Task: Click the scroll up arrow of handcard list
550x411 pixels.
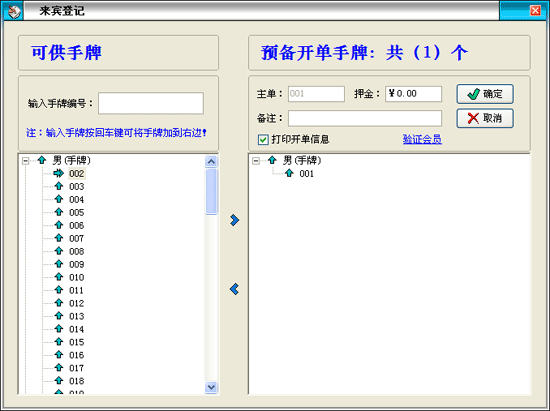Action: 211,161
